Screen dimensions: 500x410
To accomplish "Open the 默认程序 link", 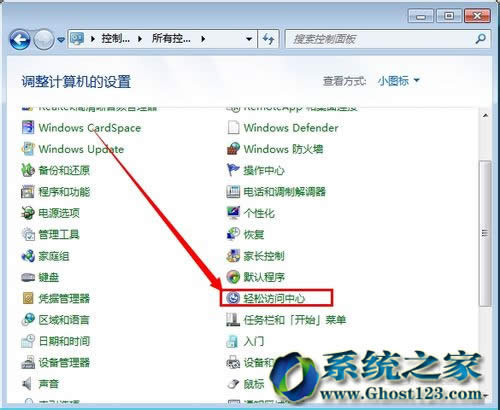I will coord(264,277).
